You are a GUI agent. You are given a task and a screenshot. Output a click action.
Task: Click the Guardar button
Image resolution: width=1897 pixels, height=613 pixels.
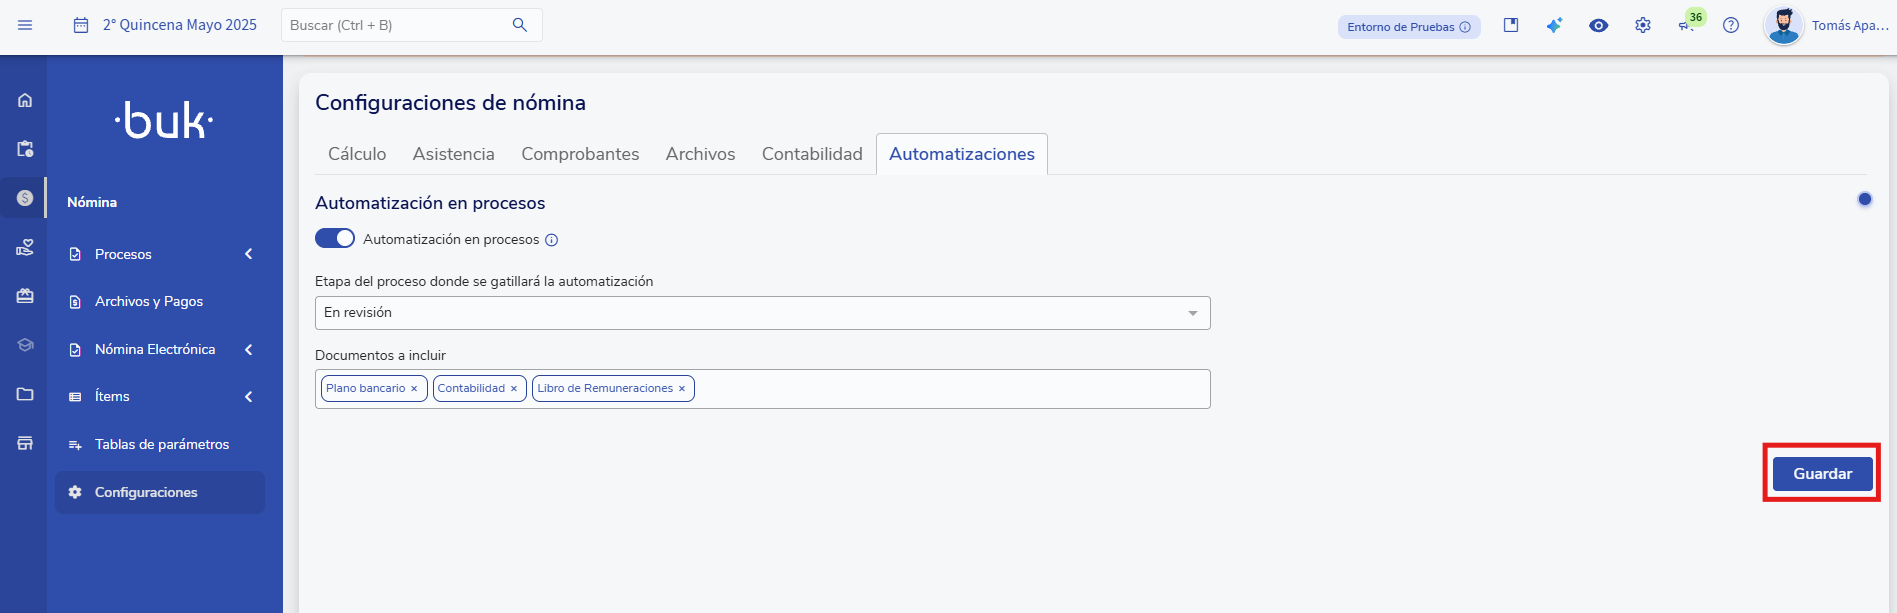point(1821,474)
